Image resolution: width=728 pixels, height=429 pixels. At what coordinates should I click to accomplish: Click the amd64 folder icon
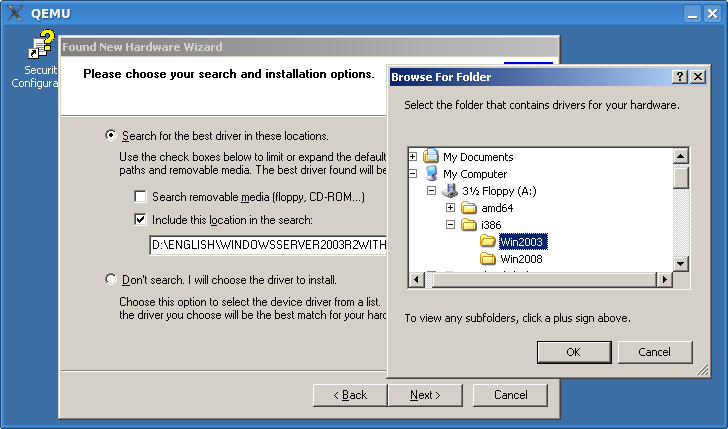click(469, 208)
